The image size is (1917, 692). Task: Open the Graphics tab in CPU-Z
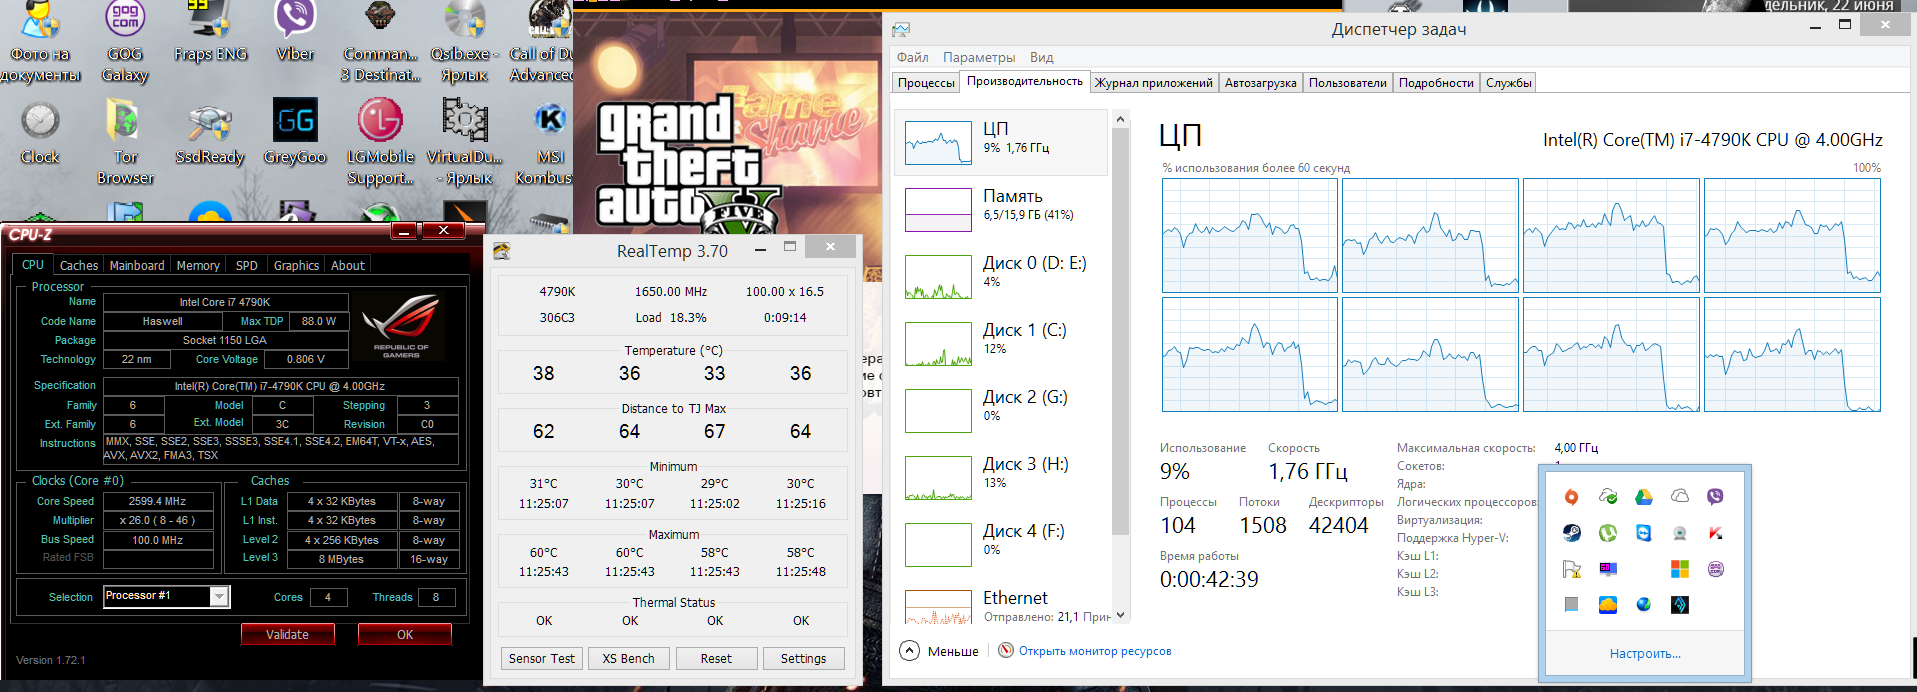pos(296,265)
